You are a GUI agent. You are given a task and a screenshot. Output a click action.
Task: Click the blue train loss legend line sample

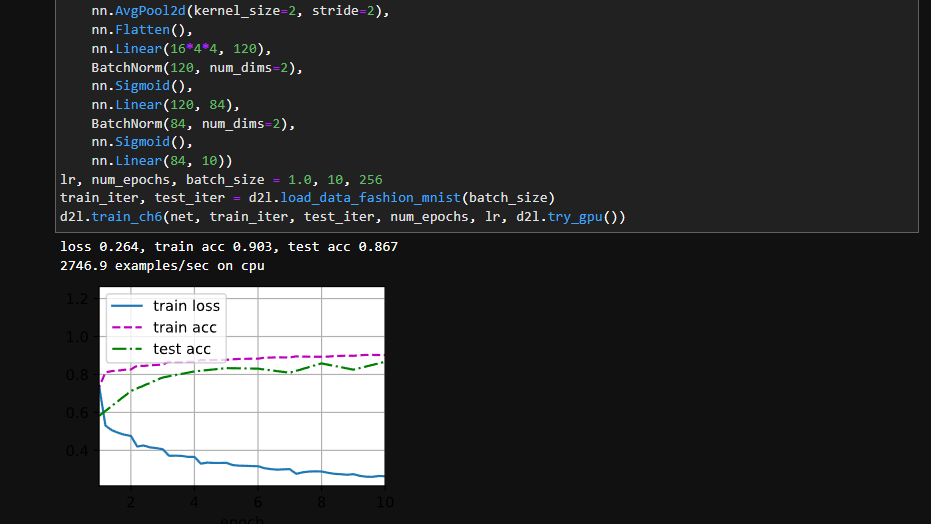(128, 306)
